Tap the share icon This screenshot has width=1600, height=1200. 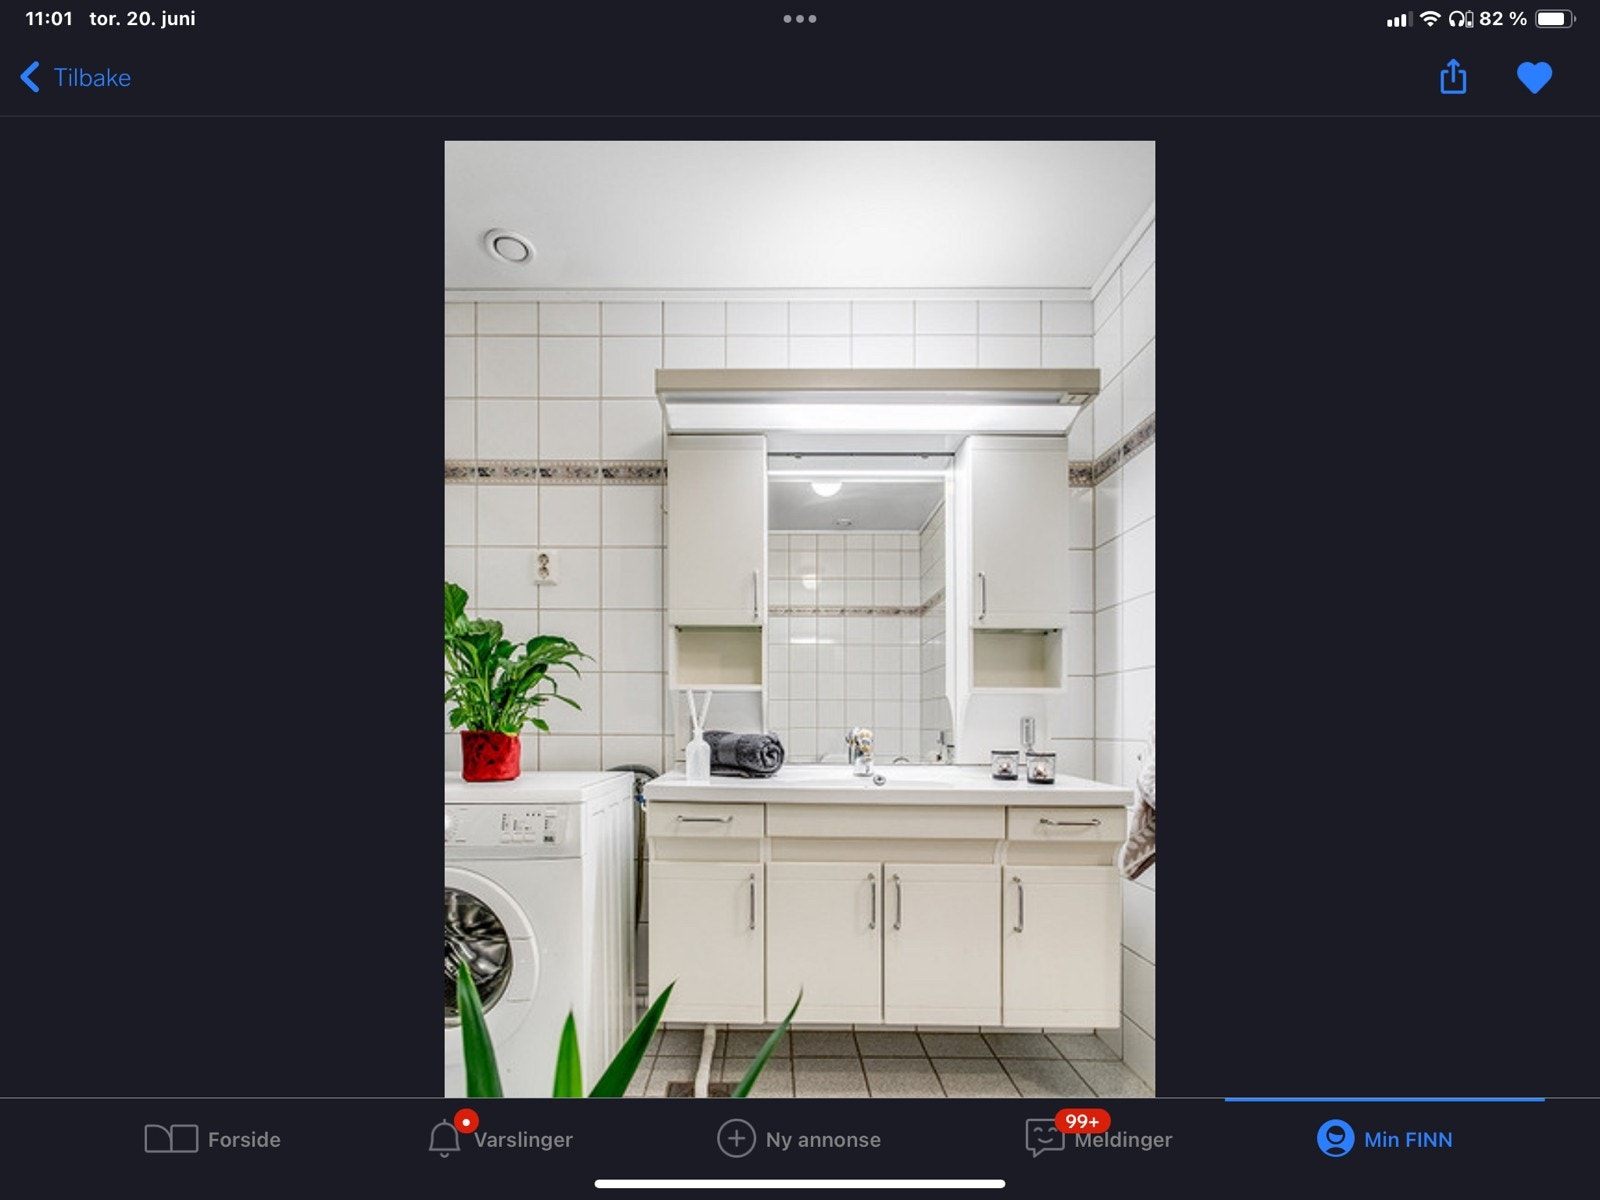point(1453,77)
